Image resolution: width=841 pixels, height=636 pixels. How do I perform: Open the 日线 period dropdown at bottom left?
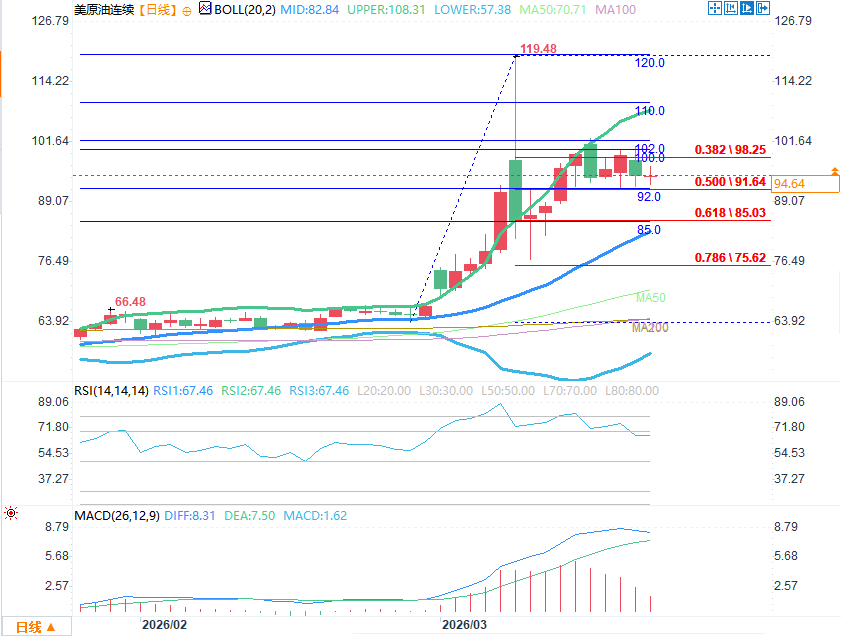point(35,627)
